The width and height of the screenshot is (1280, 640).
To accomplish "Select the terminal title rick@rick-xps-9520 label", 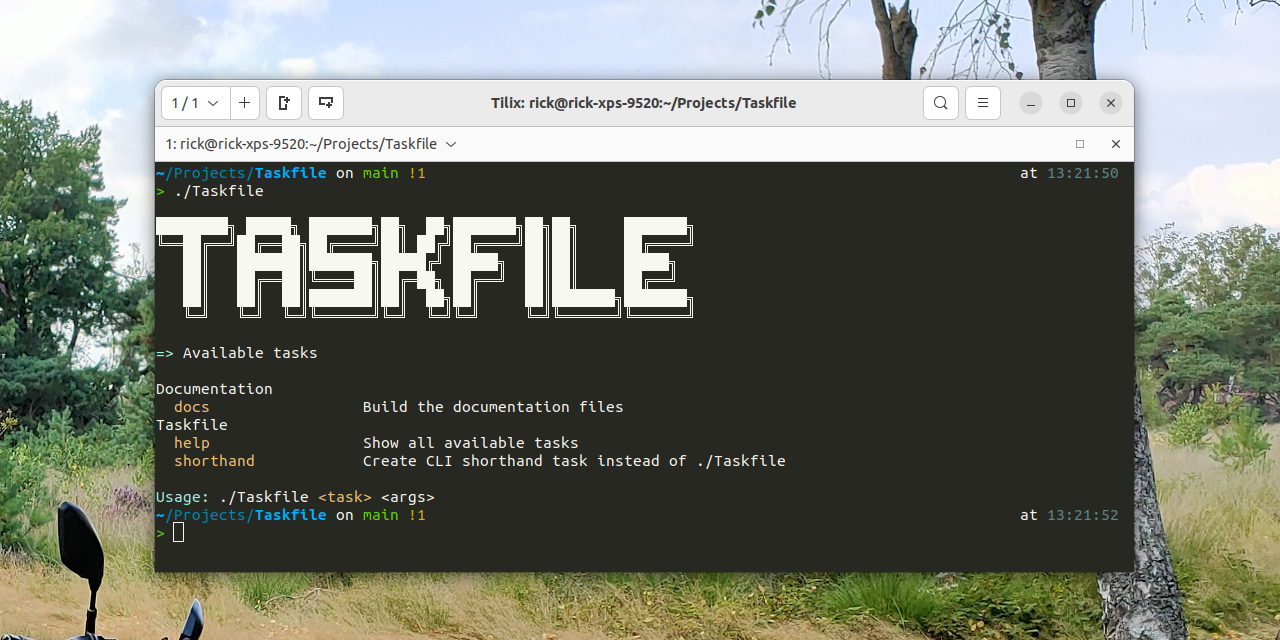I will click(x=301, y=144).
